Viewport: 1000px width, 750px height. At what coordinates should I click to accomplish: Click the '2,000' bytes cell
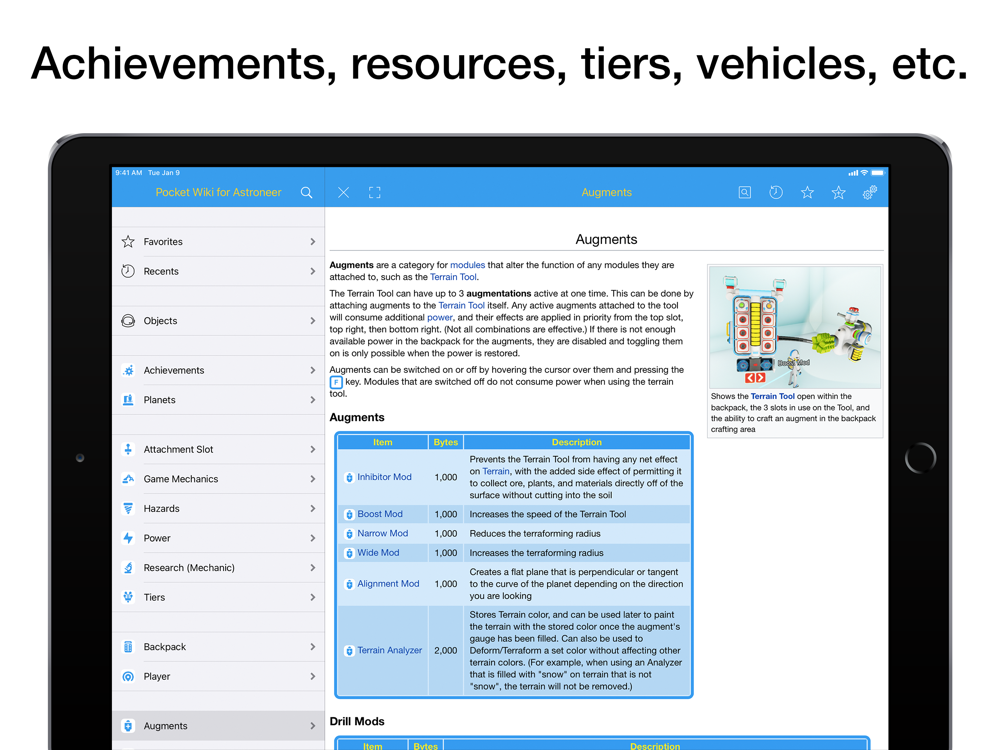[446, 651]
